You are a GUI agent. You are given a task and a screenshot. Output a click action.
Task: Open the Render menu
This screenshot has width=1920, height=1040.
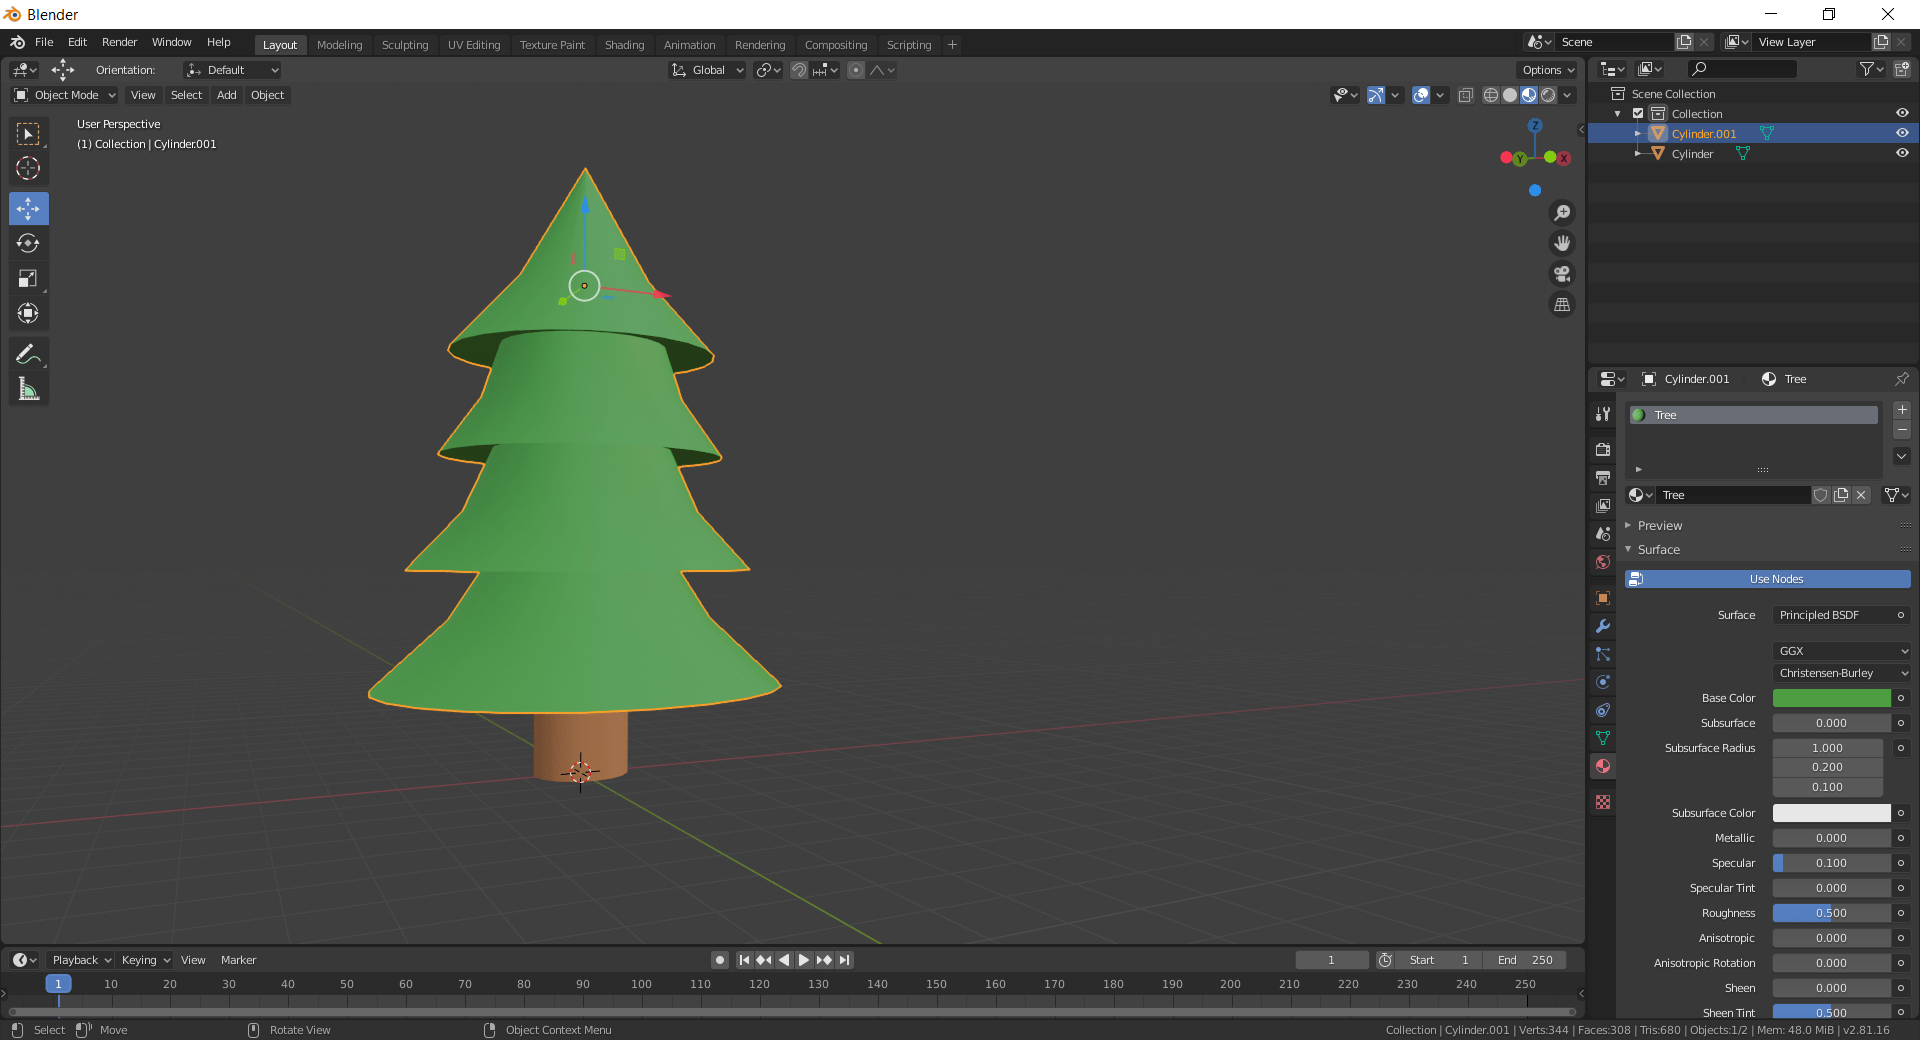[119, 42]
